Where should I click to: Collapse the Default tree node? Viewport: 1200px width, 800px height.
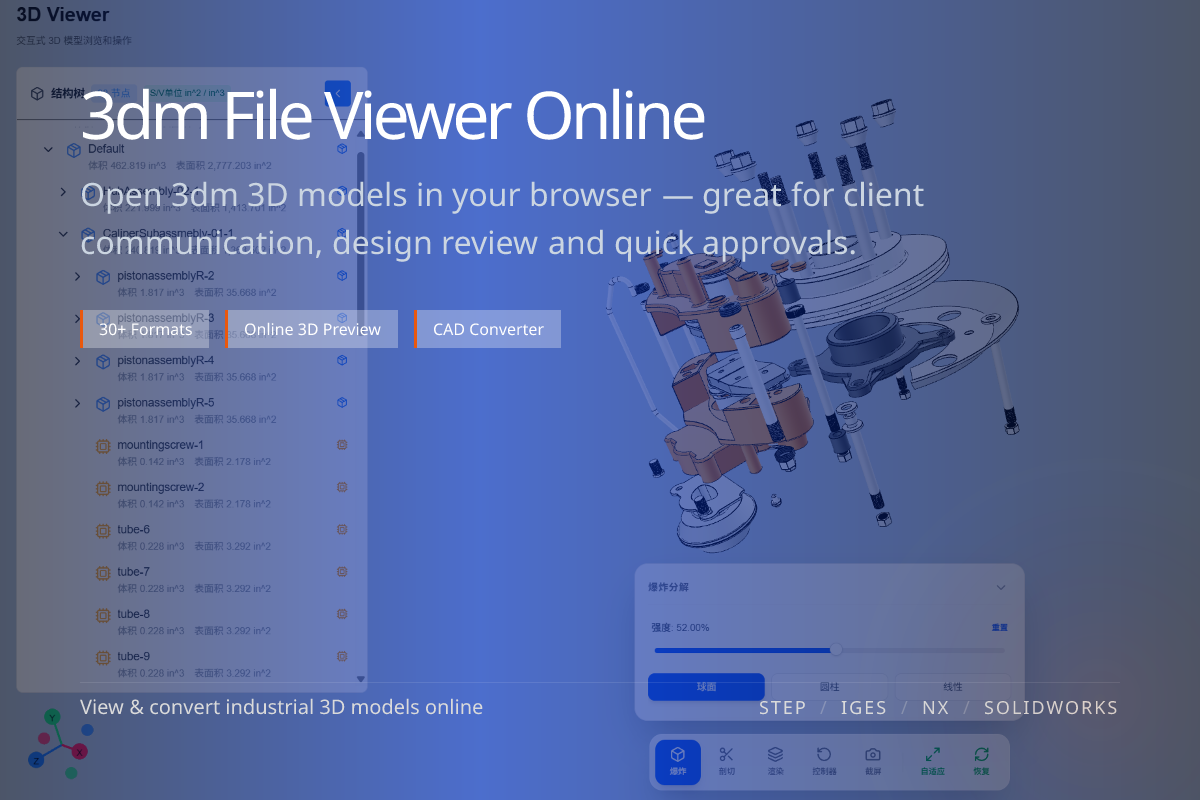tap(48, 150)
